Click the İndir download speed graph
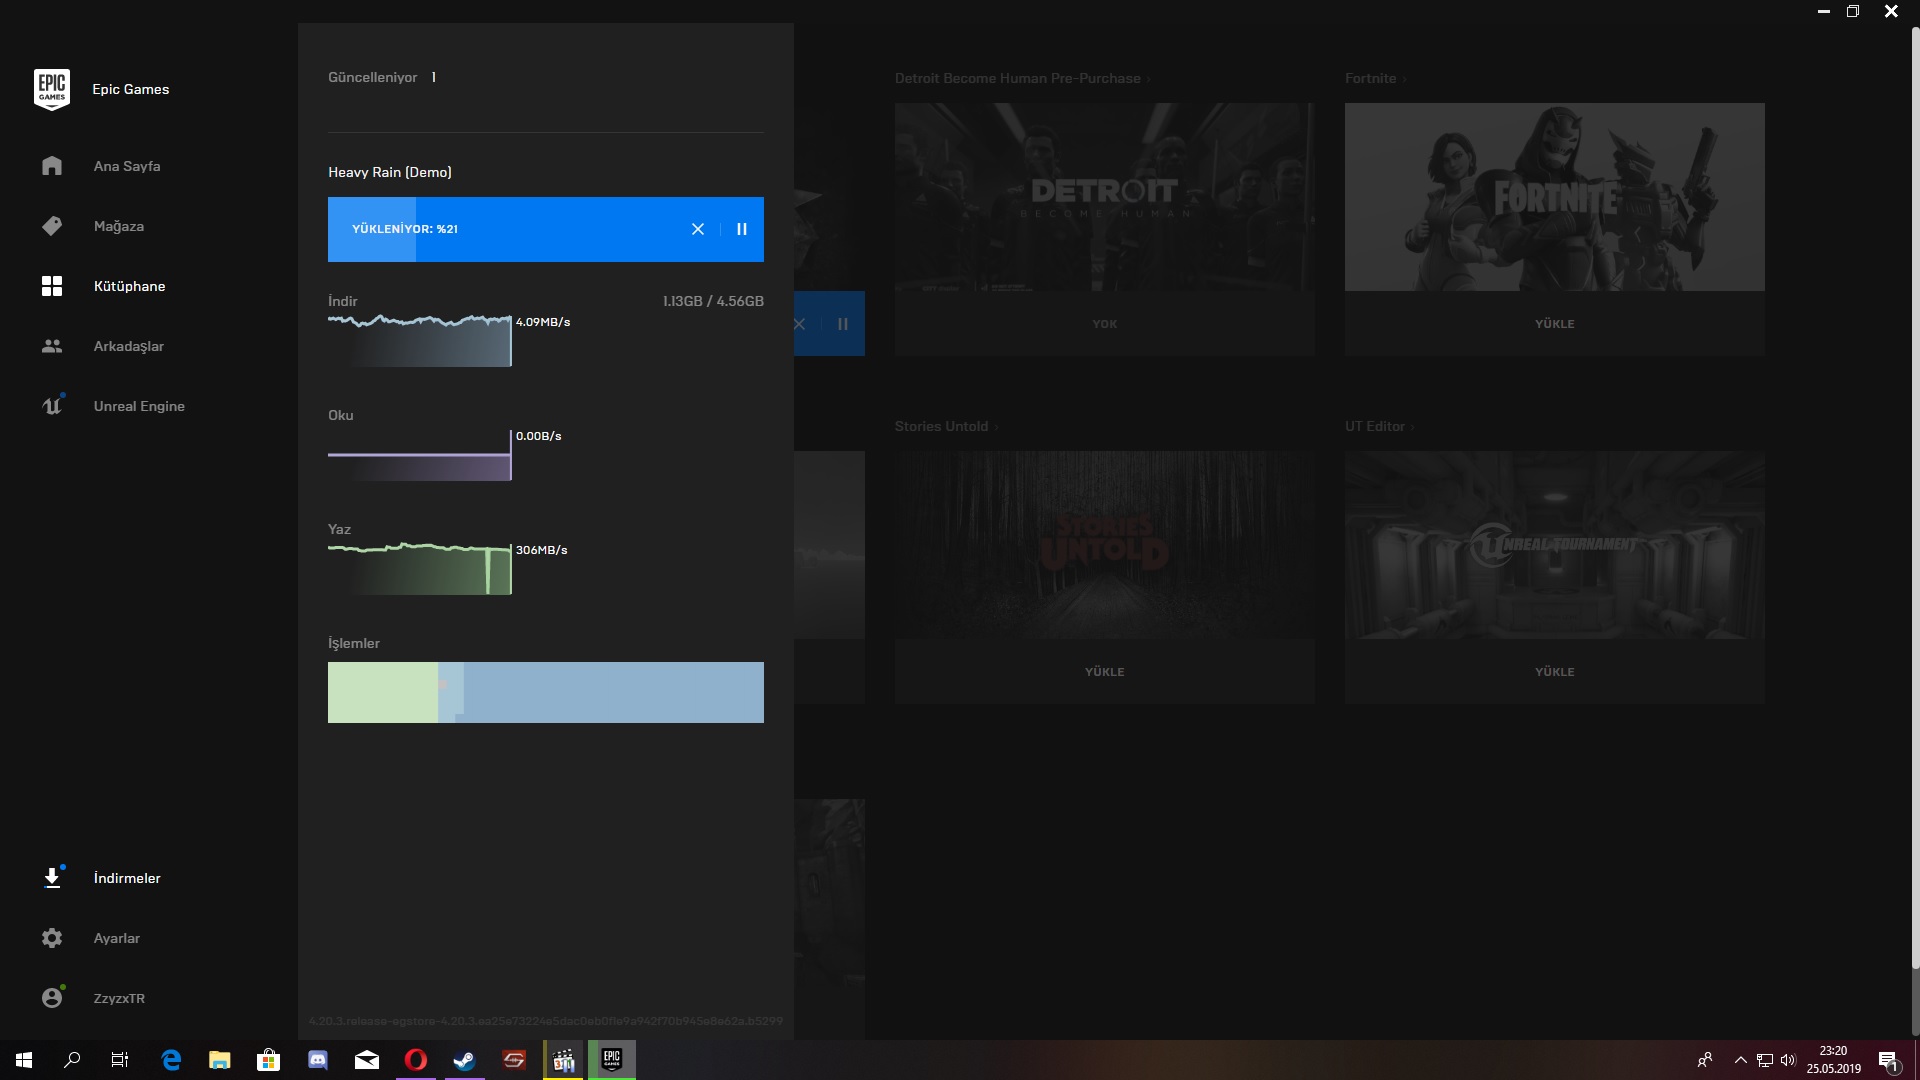Image resolution: width=1920 pixels, height=1080 pixels. 420,340
